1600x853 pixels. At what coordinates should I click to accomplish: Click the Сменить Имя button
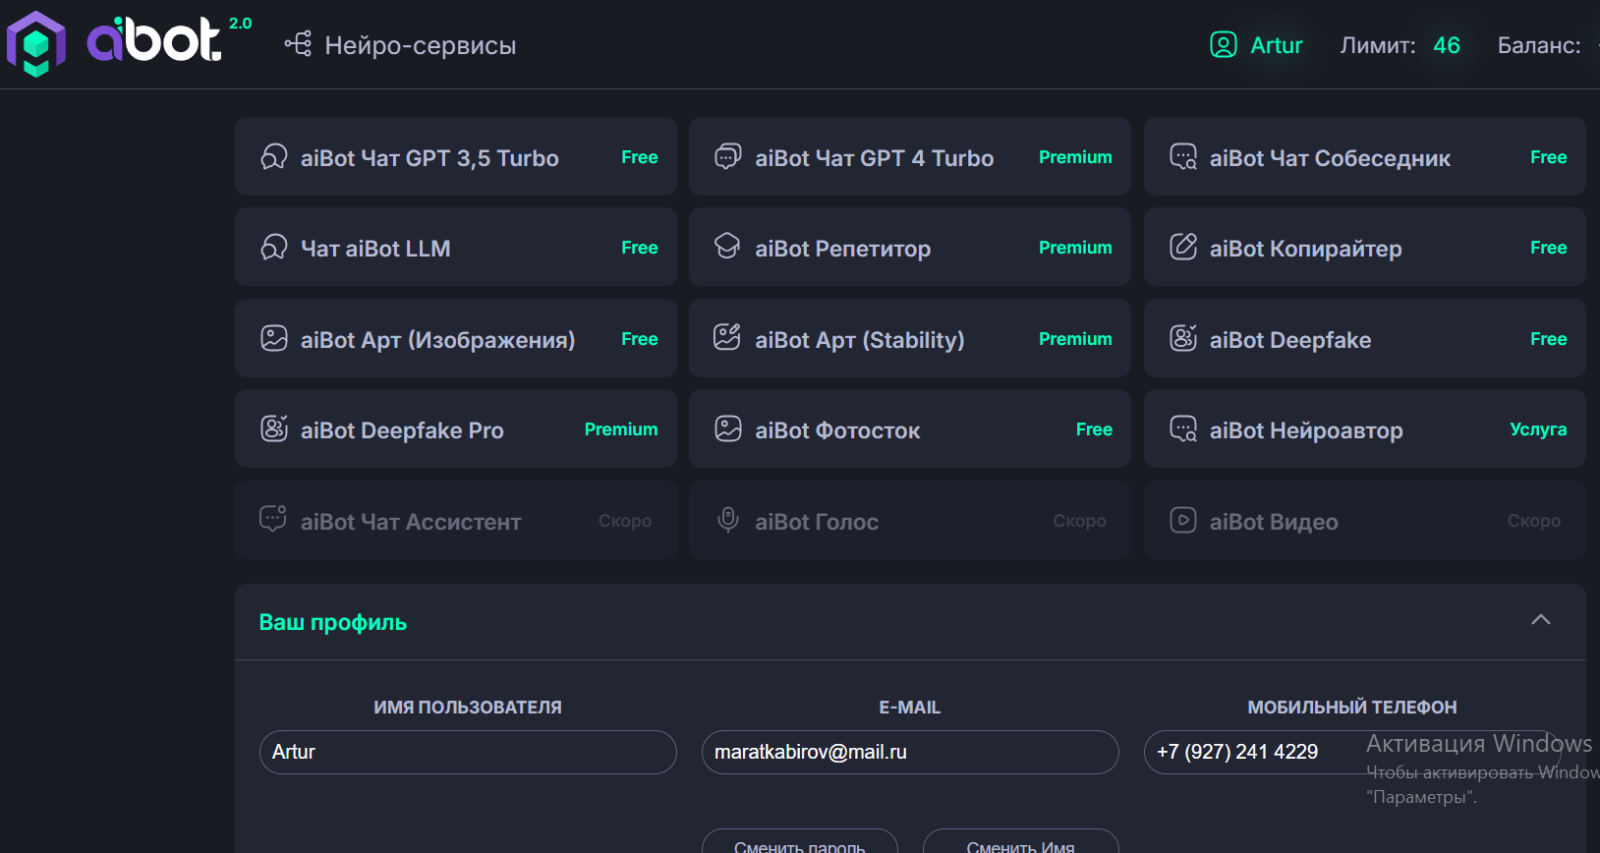point(1021,843)
